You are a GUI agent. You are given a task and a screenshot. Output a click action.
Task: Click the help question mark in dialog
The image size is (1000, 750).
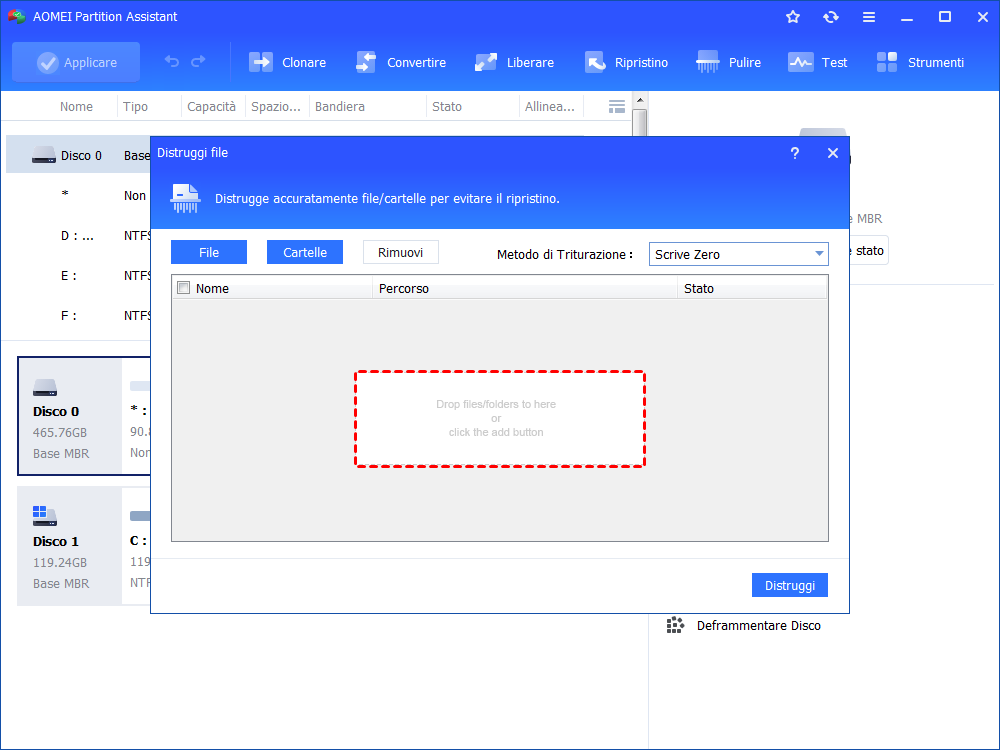tap(795, 153)
